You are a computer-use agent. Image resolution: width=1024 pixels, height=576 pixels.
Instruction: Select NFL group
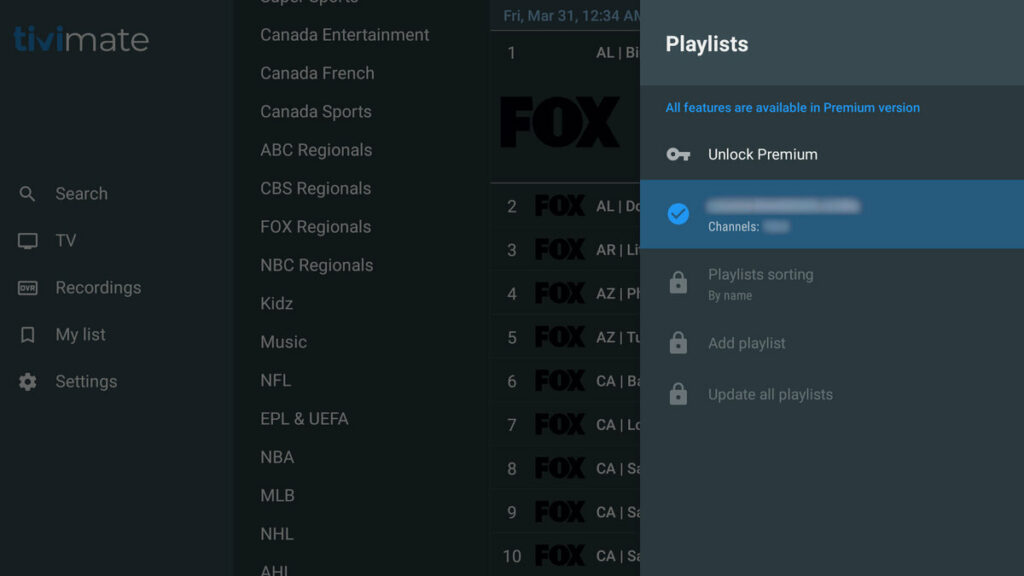tap(276, 381)
